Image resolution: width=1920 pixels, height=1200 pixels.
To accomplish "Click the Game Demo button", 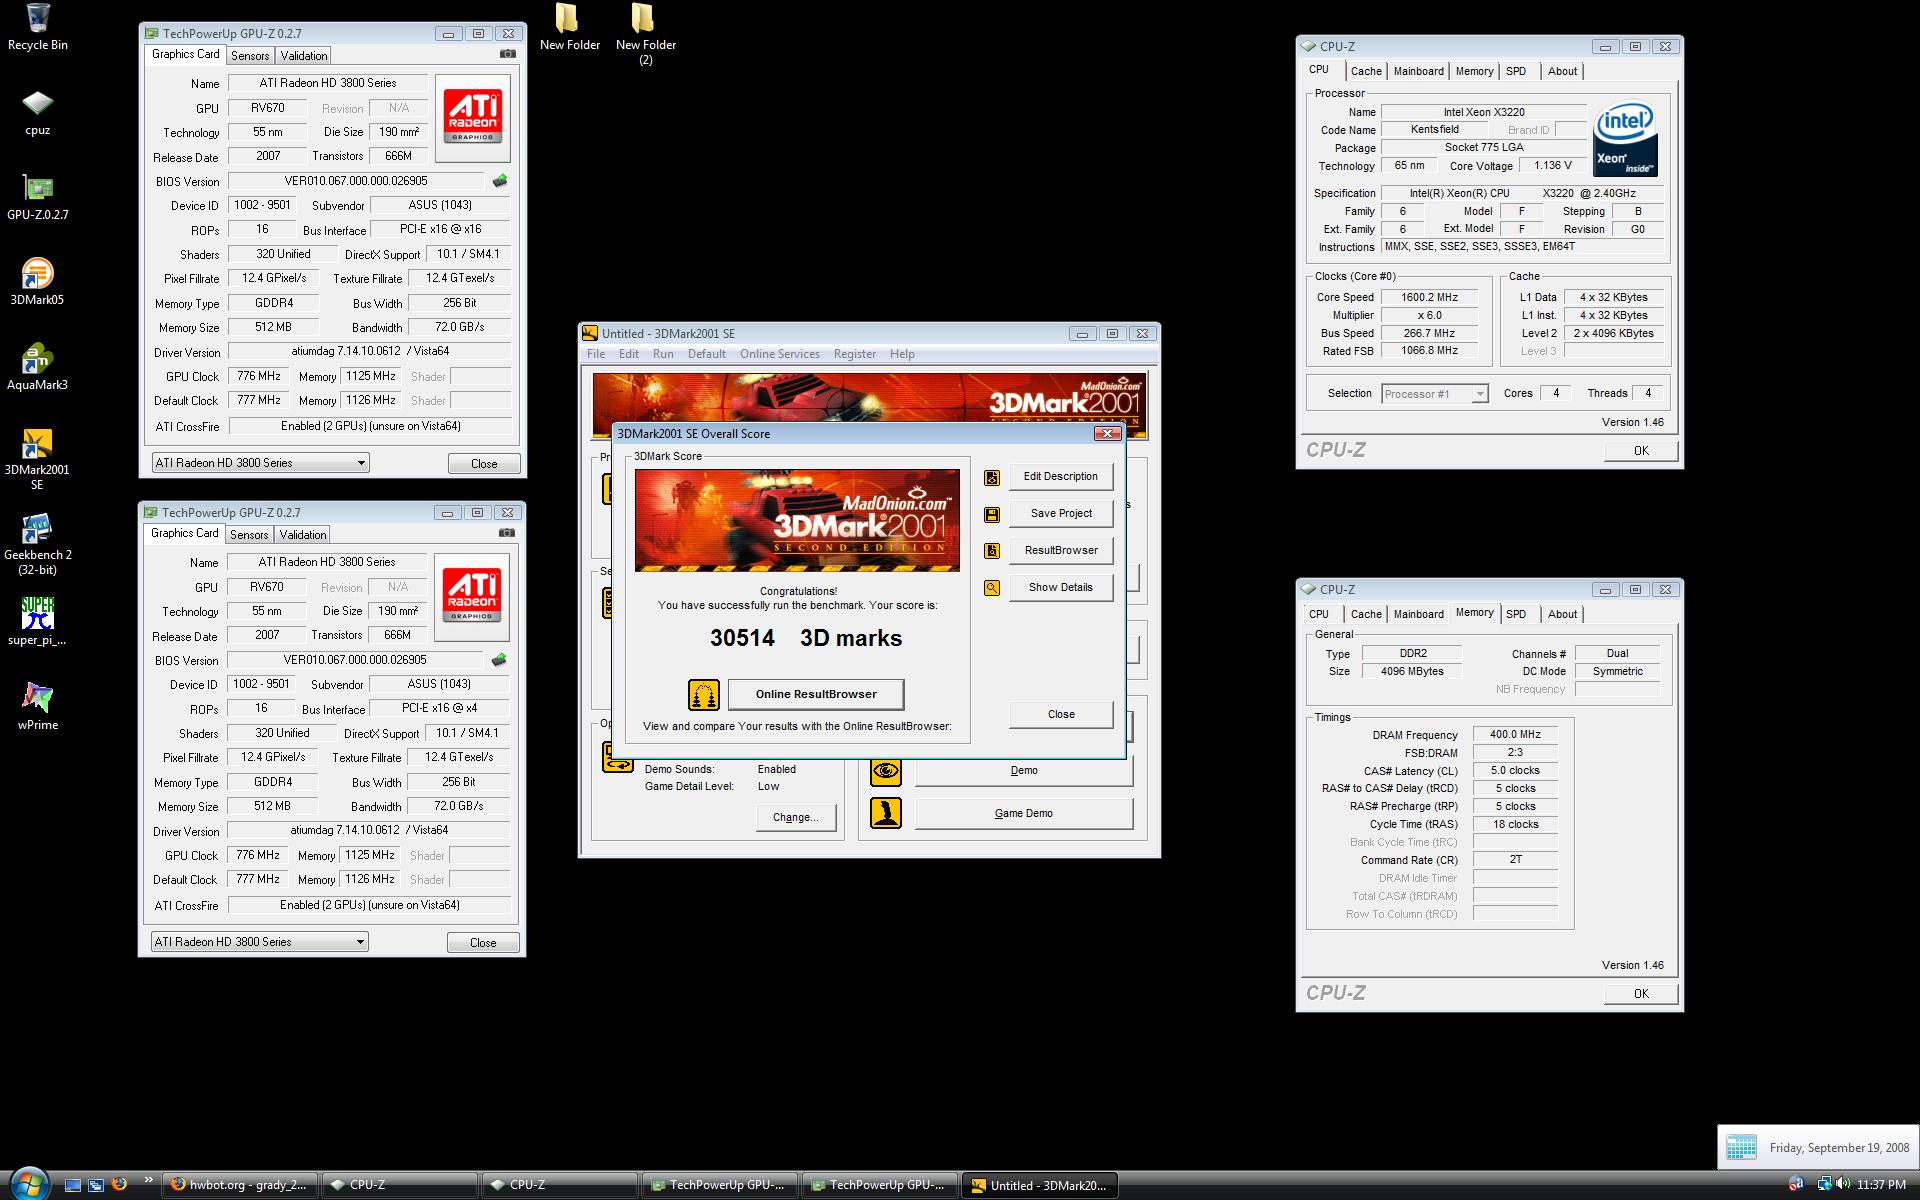I will 1024,813.
